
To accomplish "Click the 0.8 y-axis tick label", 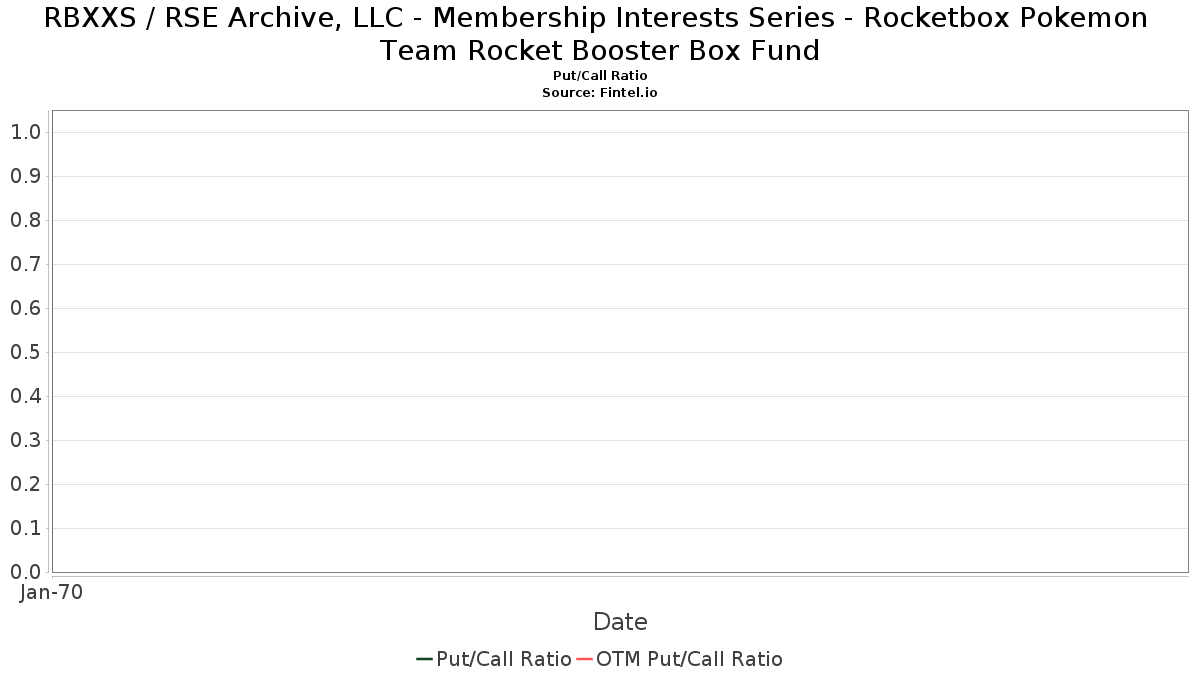I will point(25,220).
